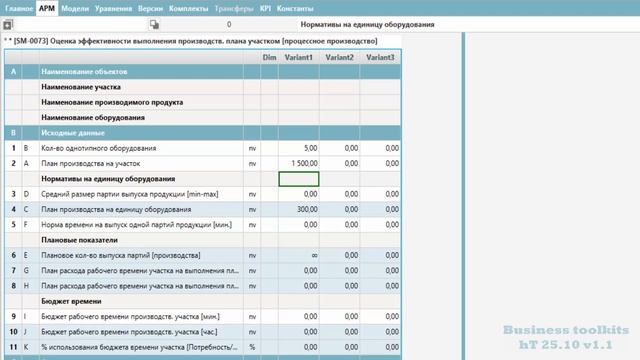
Task: Go to the Версии tab
Action: point(150,8)
